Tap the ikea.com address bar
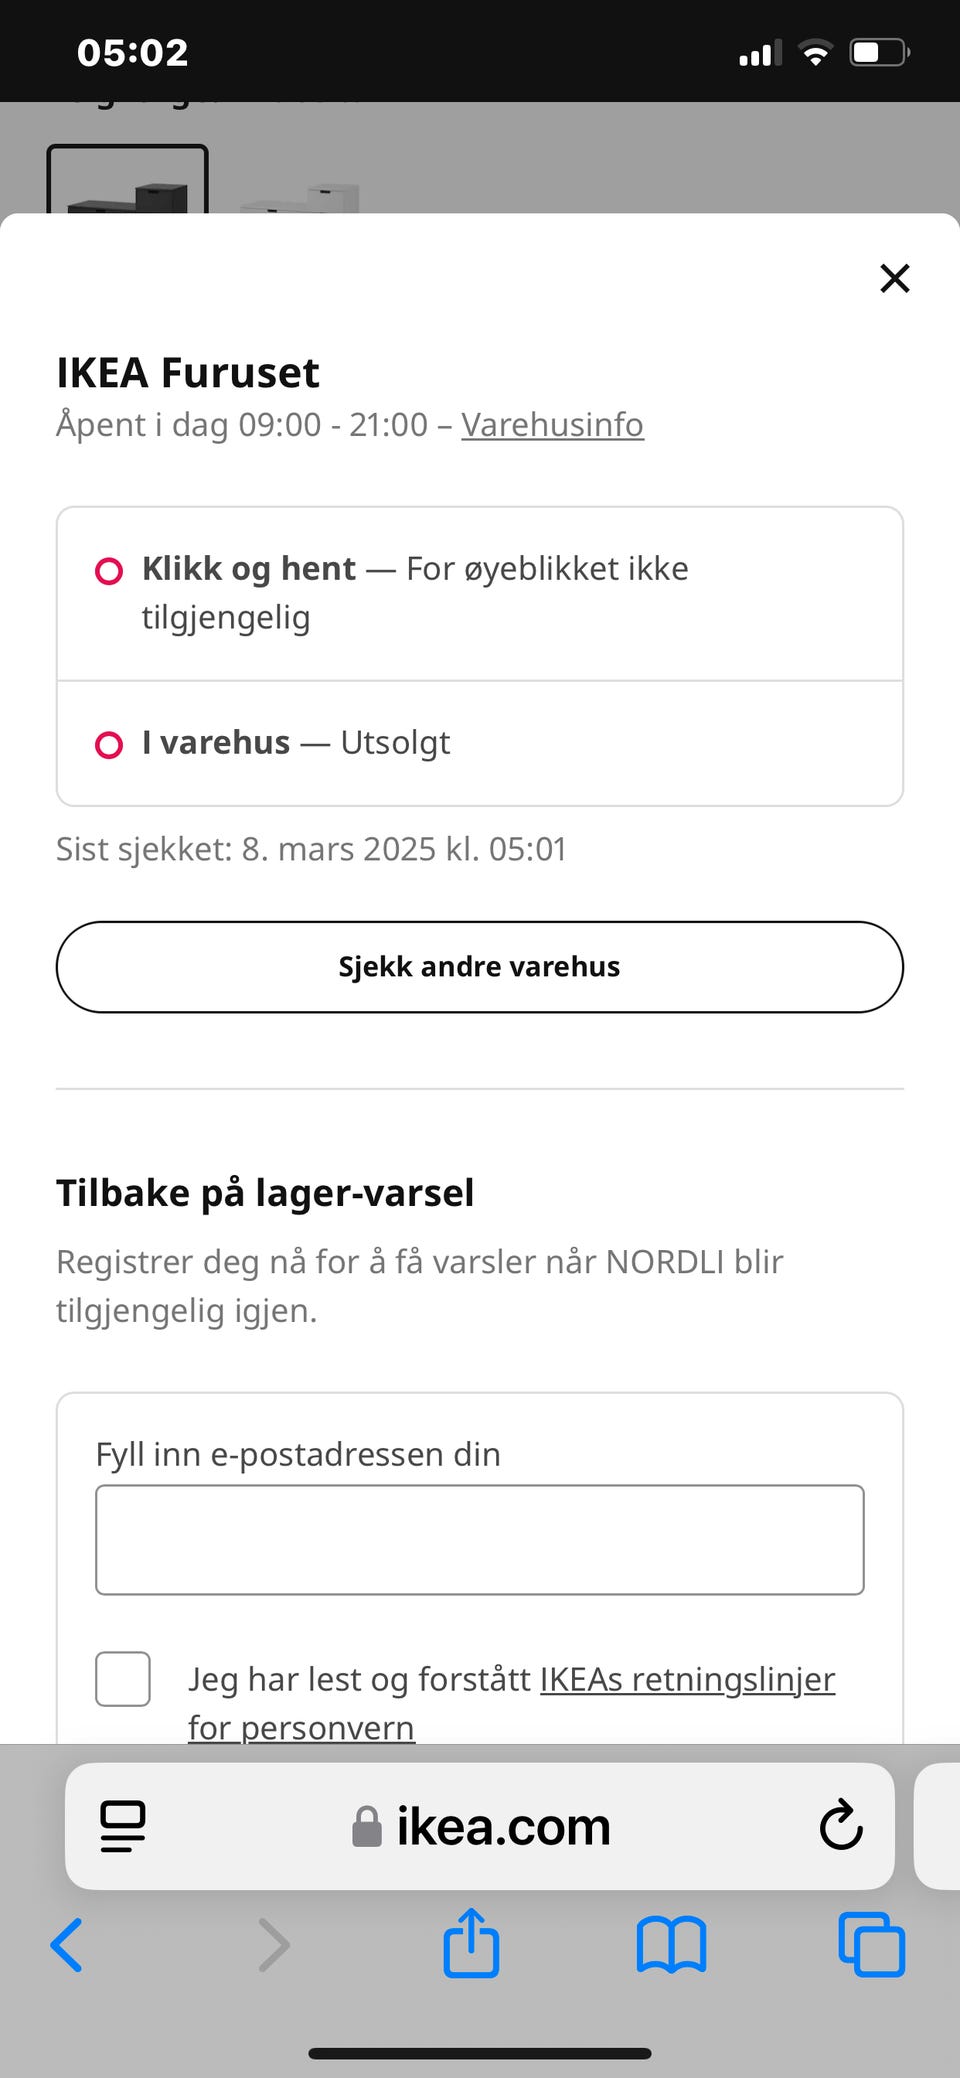Image resolution: width=960 pixels, height=2078 pixels. 503,1827
